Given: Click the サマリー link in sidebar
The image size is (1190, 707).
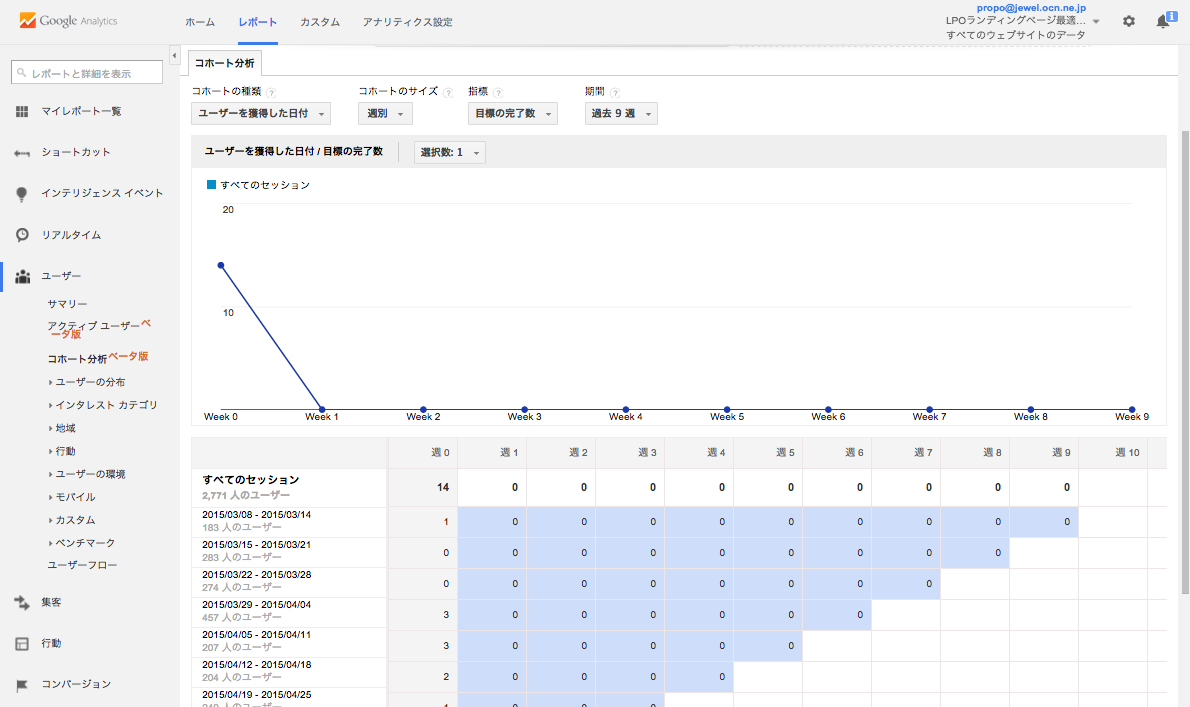Looking at the screenshot, I should [68, 304].
